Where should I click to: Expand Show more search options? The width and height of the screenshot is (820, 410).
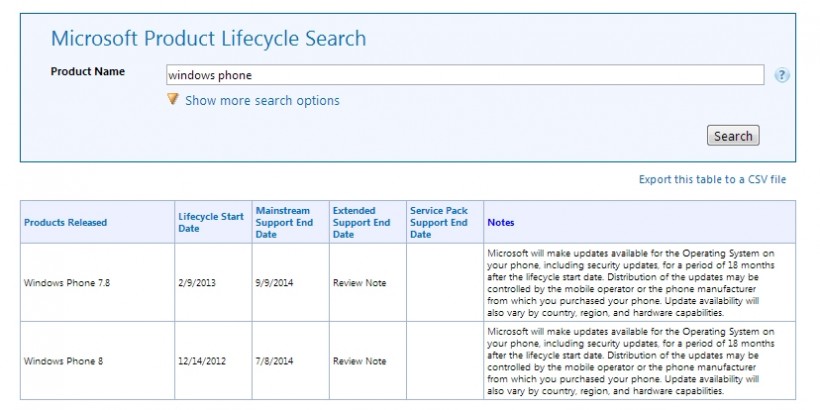point(262,100)
